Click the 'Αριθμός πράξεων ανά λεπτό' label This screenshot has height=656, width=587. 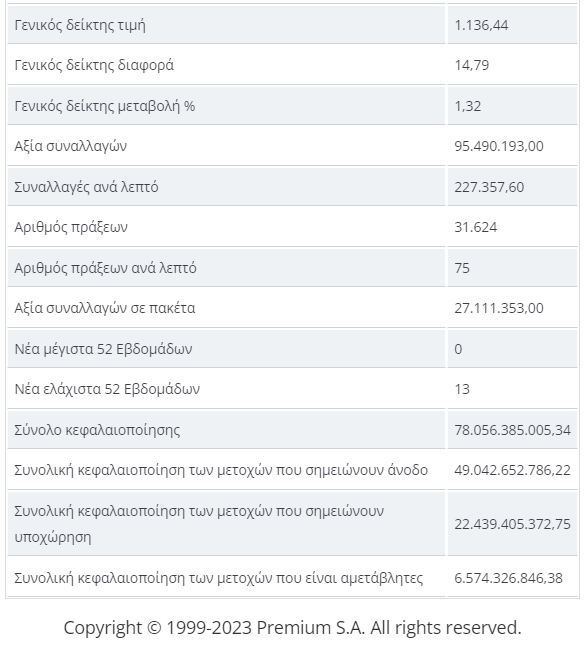pyautogui.click(x=105, y=268)
